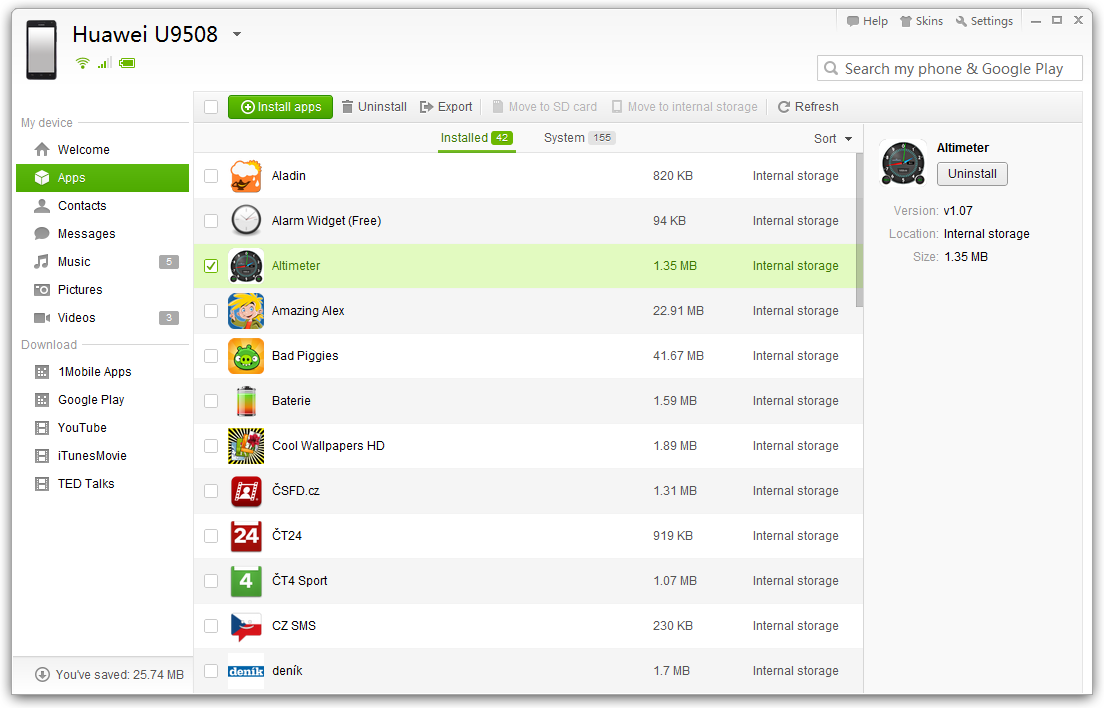
Task: Refresh the apps list
Action: (x=808, y=107)
